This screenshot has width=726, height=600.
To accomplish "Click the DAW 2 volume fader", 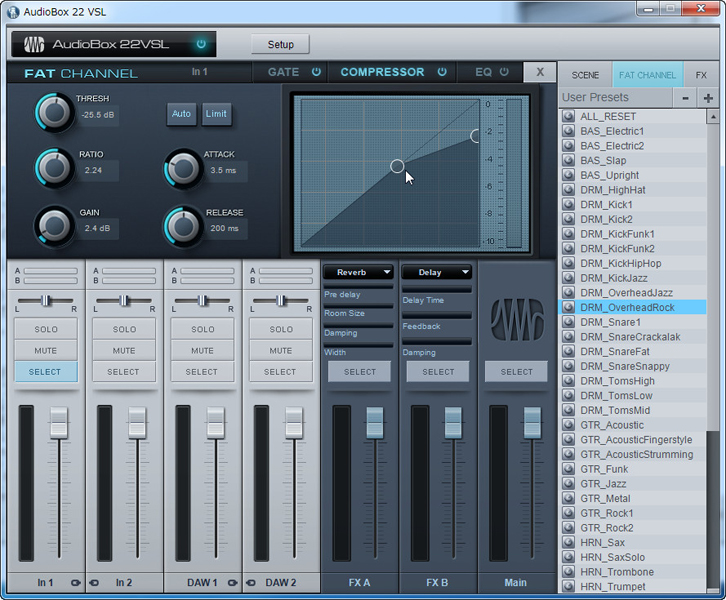I will pos(294,423).
